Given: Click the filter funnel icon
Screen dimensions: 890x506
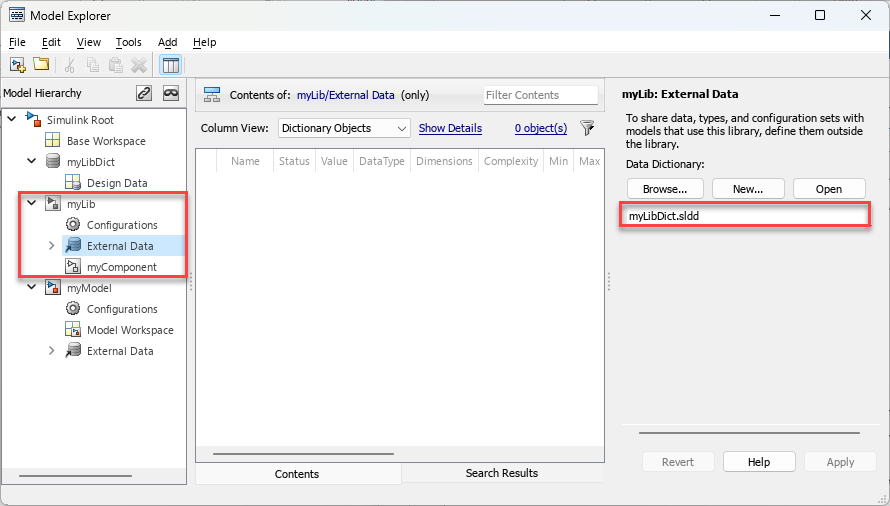Looking at the screenshot, I should [x=587, y=128].
